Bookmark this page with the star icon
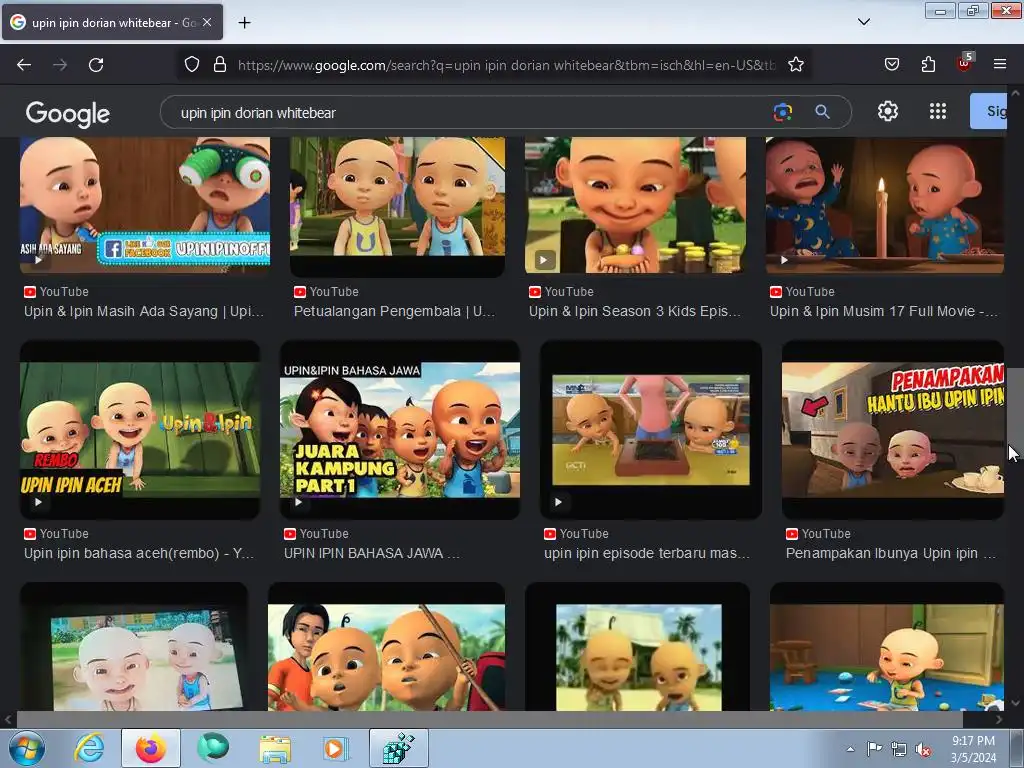The width and height of the screenshot is (1024, 768). point(795,65)
